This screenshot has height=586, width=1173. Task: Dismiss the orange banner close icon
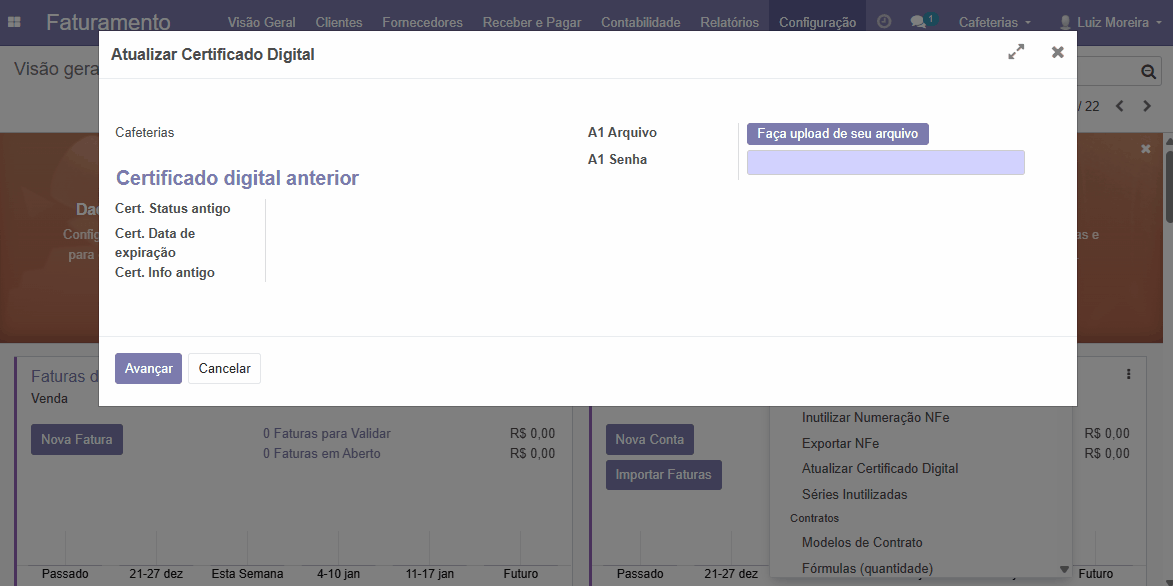coord(1145,149)
